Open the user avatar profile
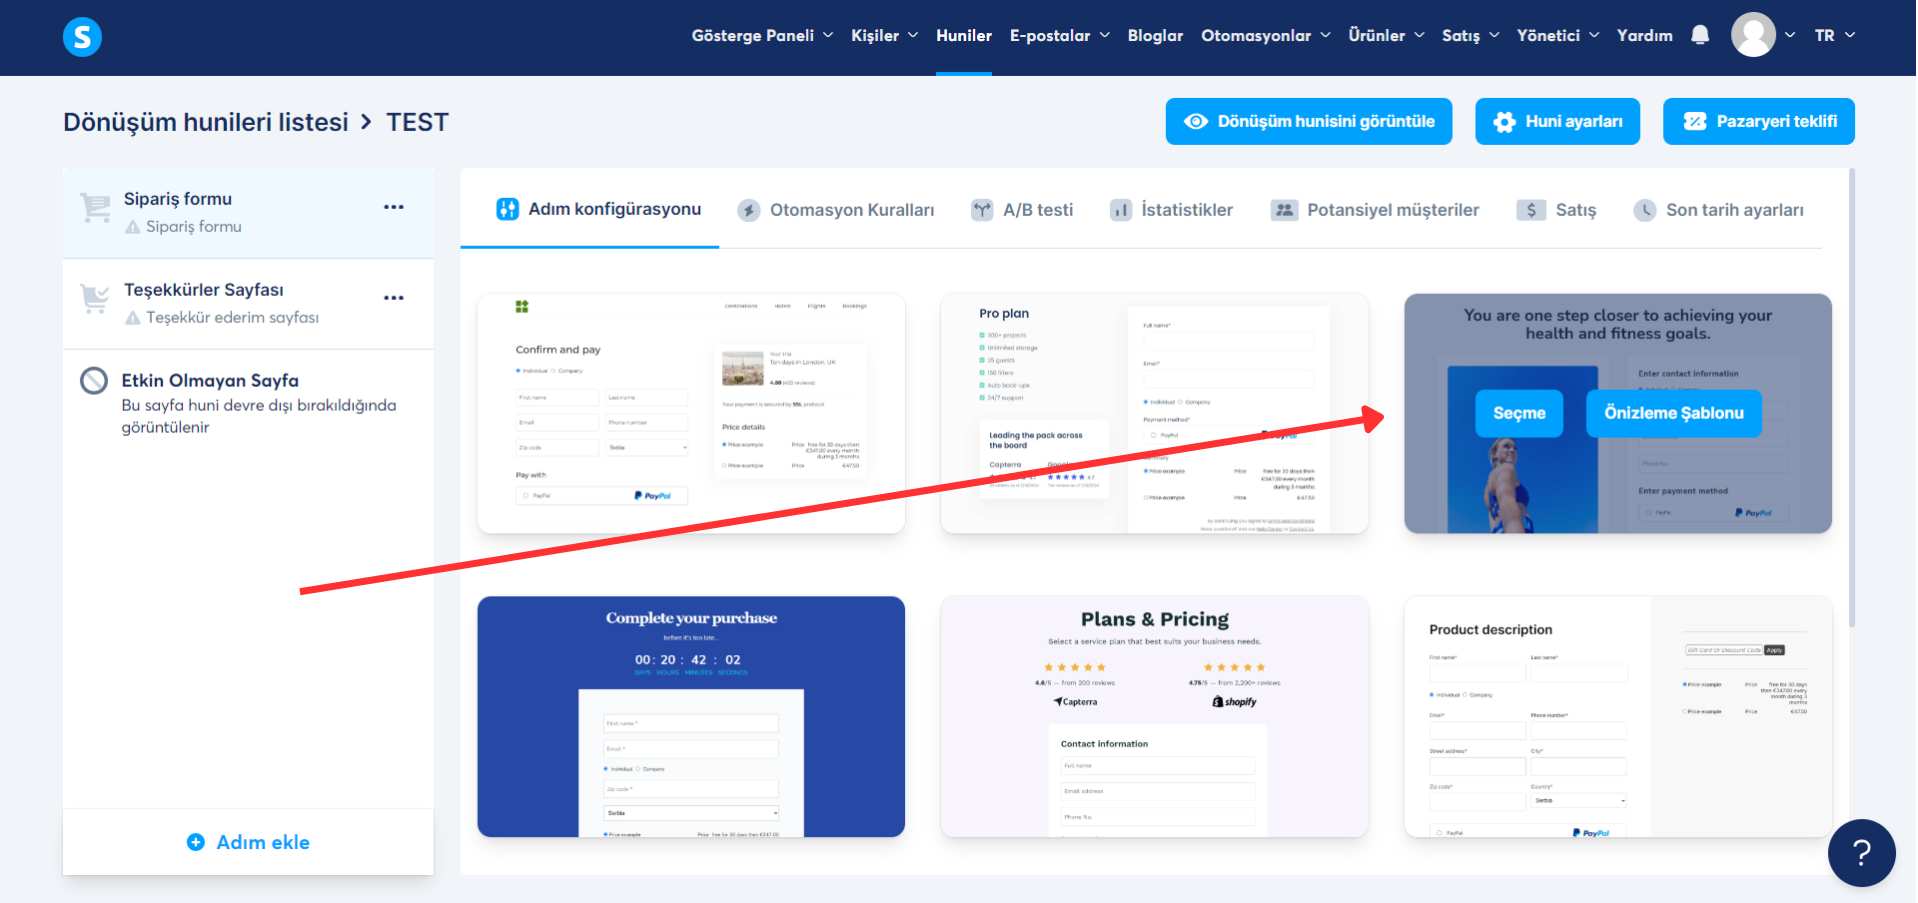The width and height of the screenshot is (1918, 903). pos(1753,35)
